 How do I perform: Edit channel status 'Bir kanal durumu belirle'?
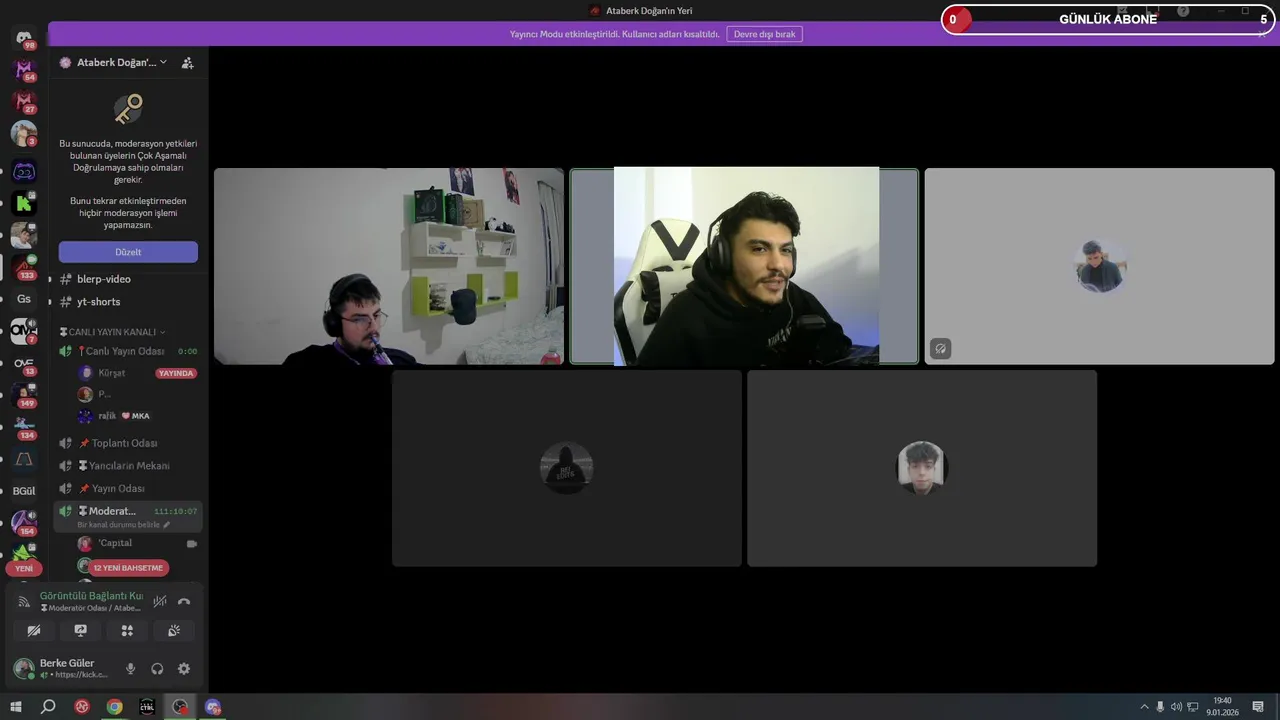tap(123, 525)
